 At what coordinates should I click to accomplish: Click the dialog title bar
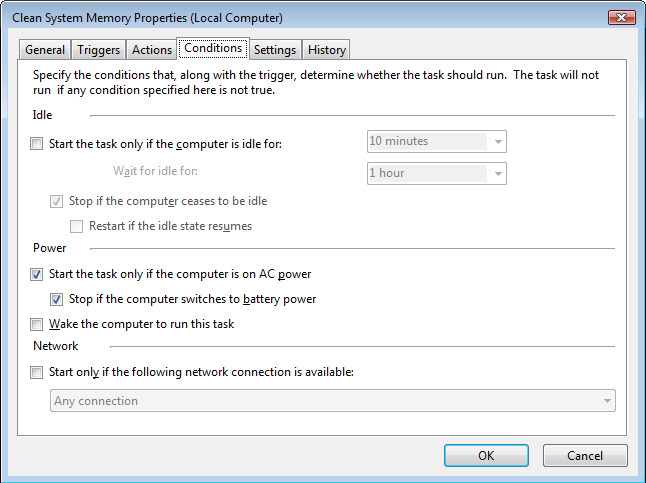click(x=300, y=17)
